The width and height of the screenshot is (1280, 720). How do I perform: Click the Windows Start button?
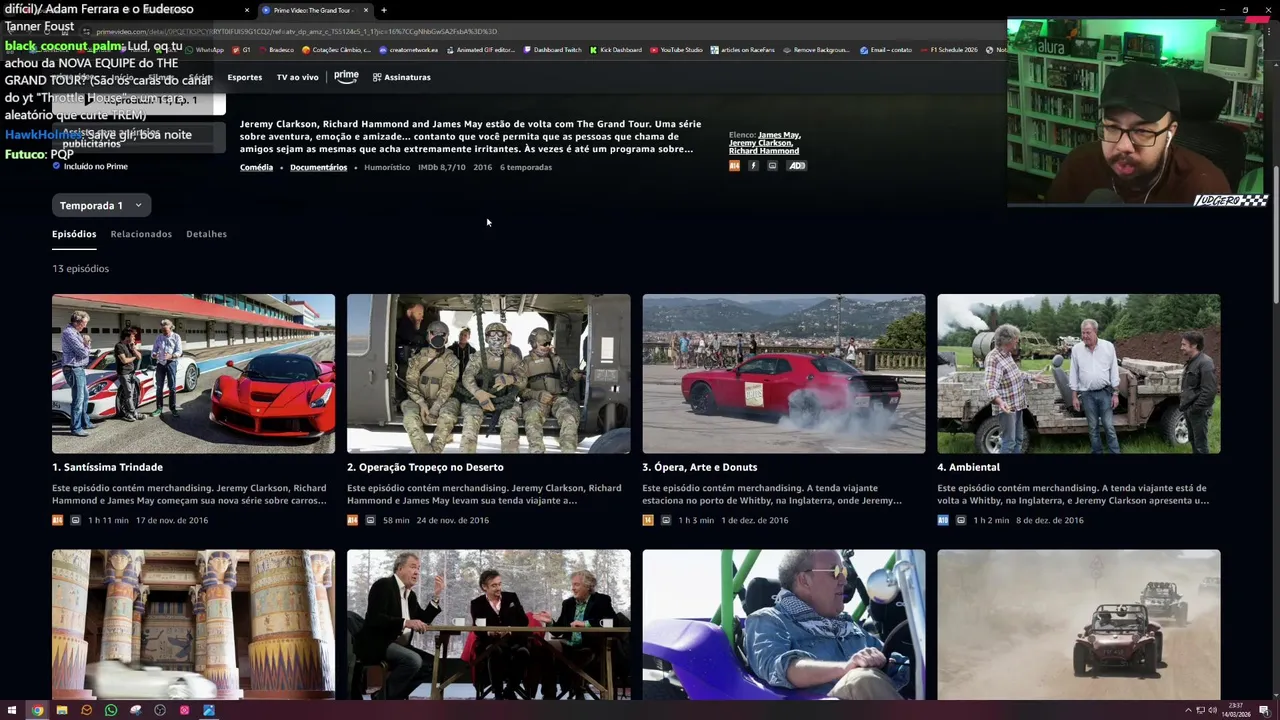(12, 710)
